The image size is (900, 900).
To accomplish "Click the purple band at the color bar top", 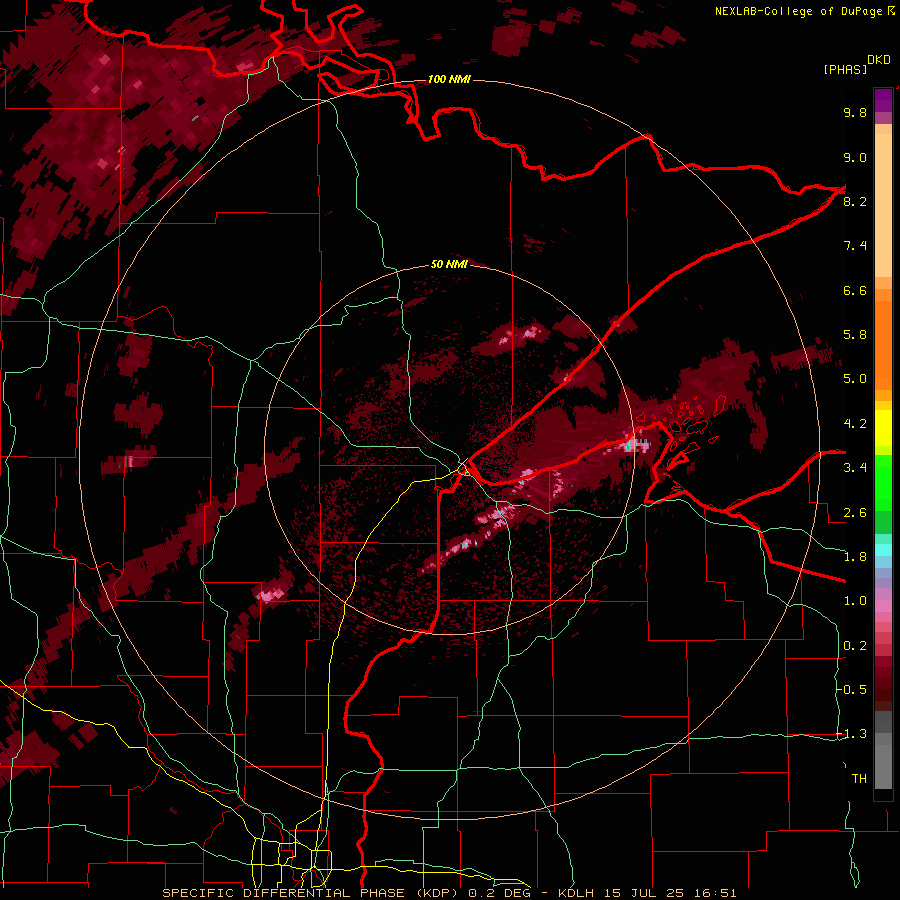I will click(883, 100).
